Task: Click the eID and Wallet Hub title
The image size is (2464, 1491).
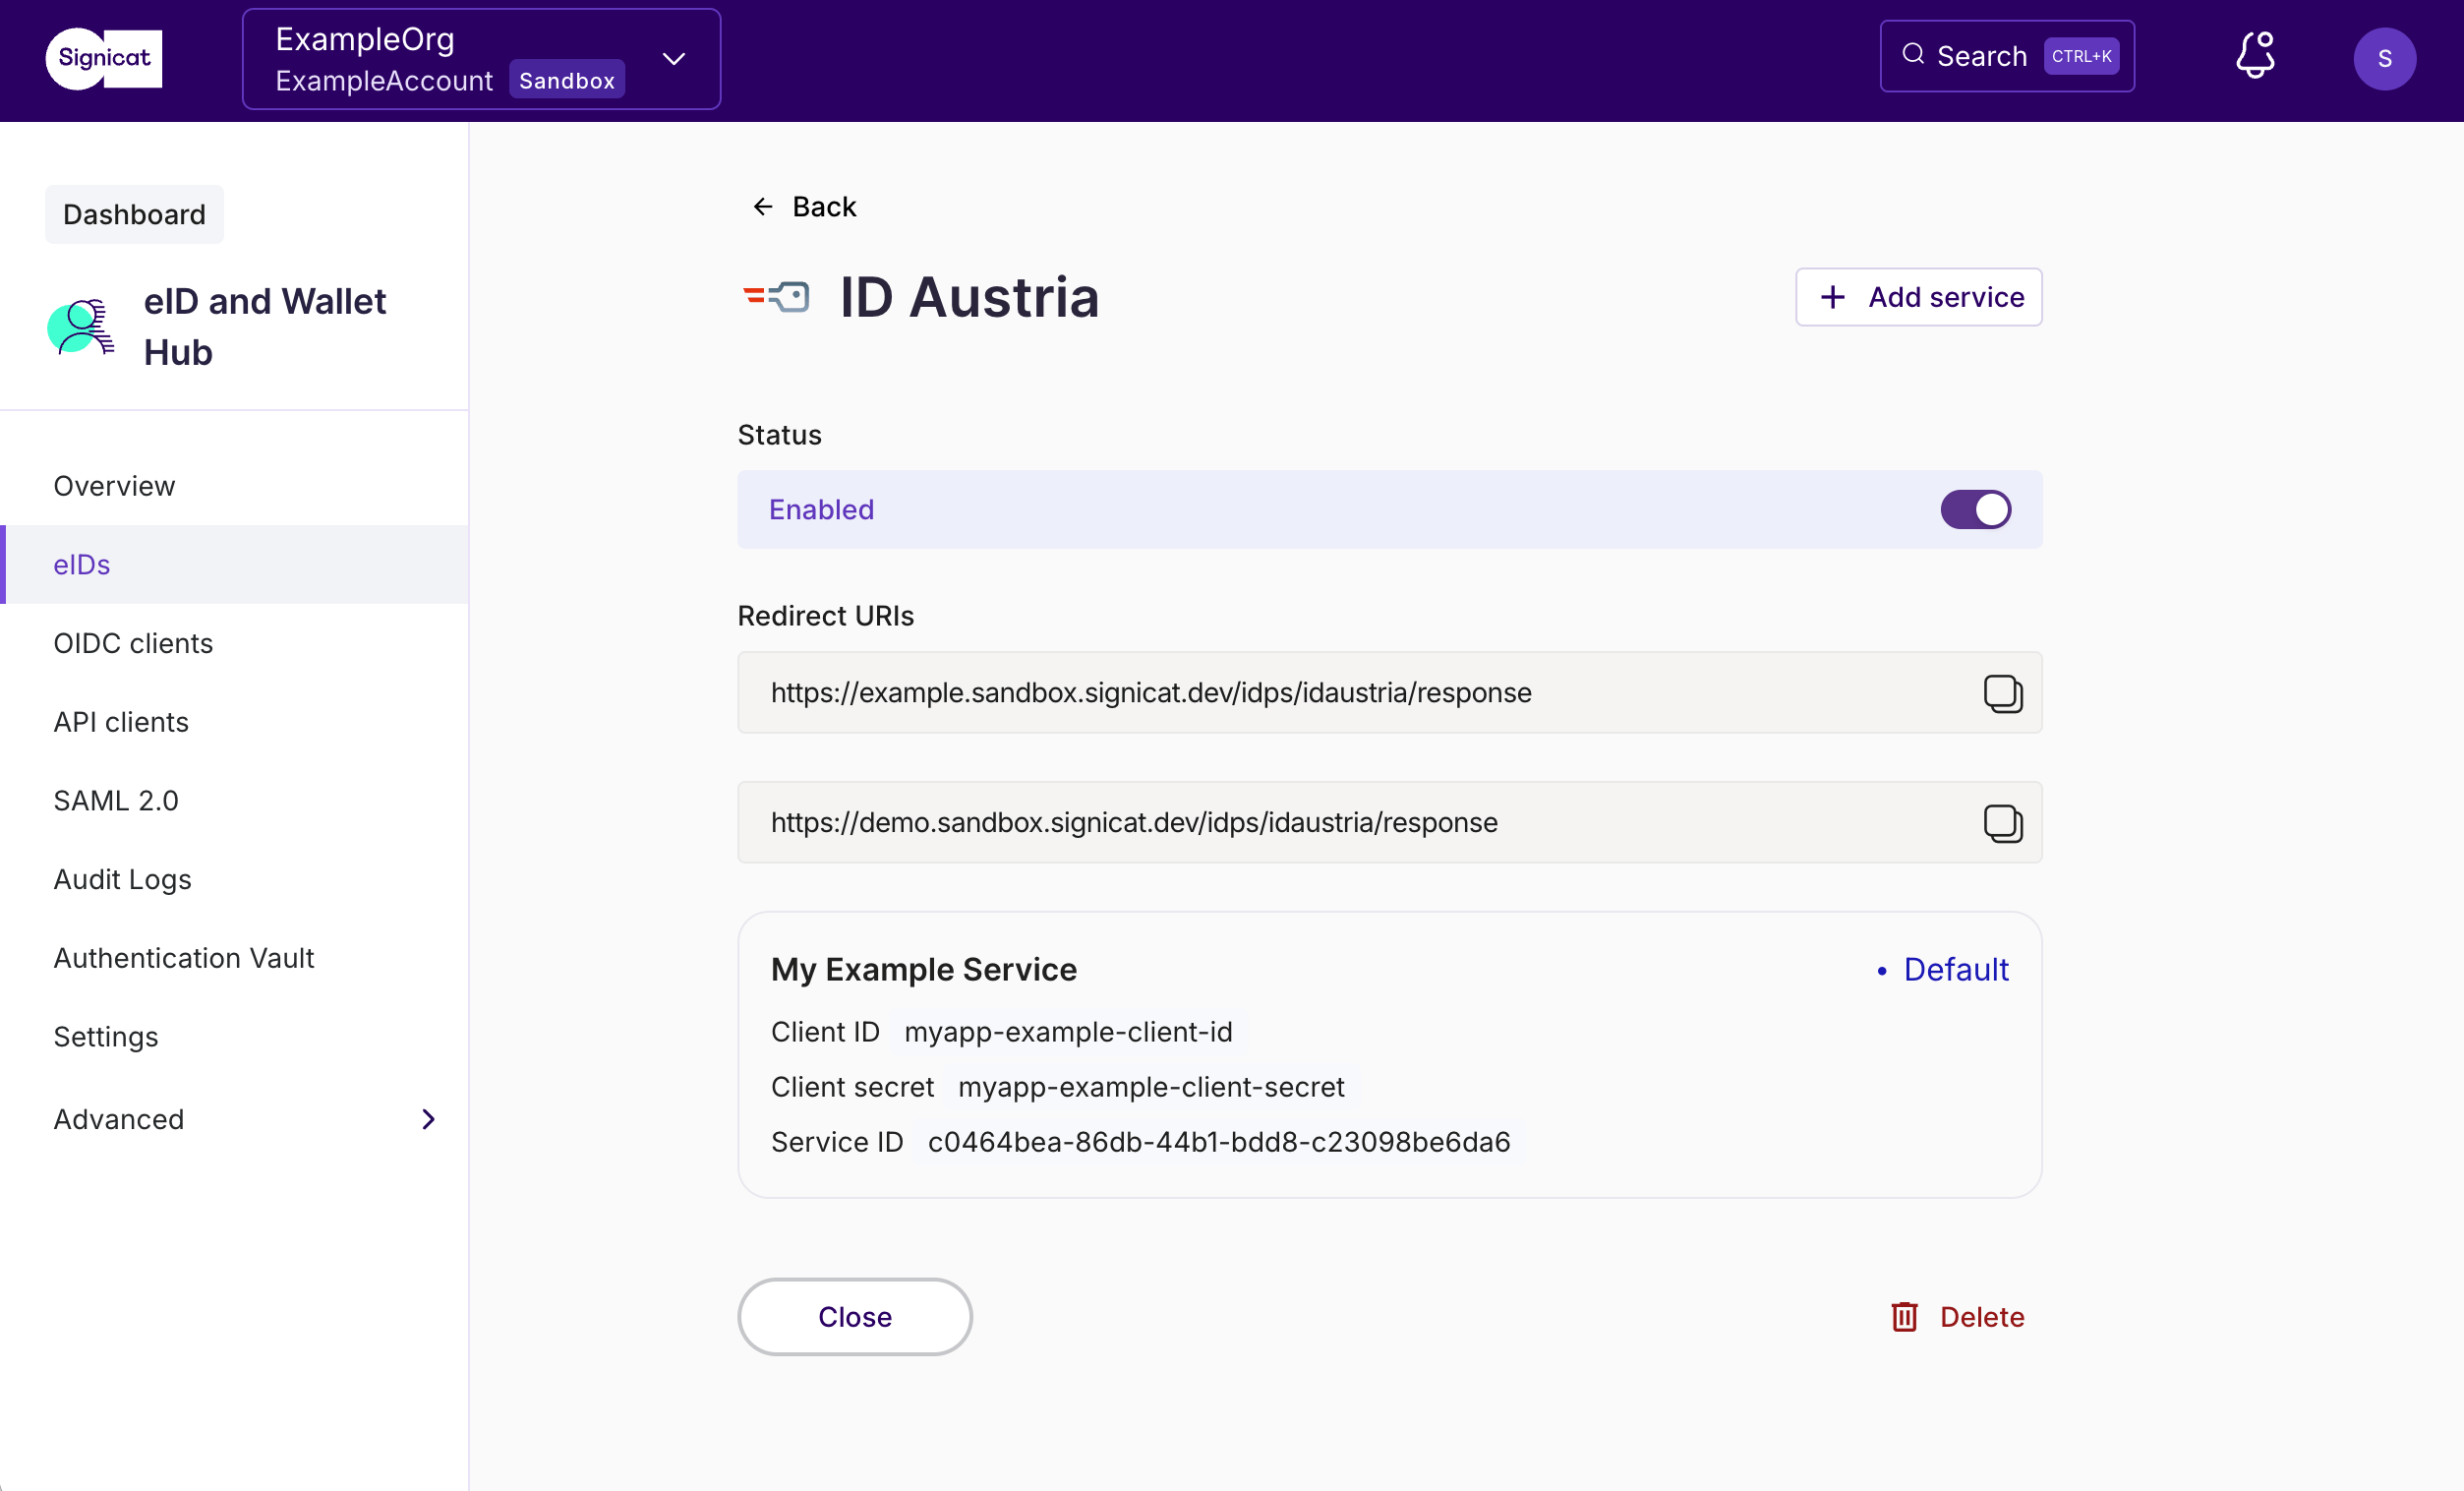Action: [x=264, y=327]
